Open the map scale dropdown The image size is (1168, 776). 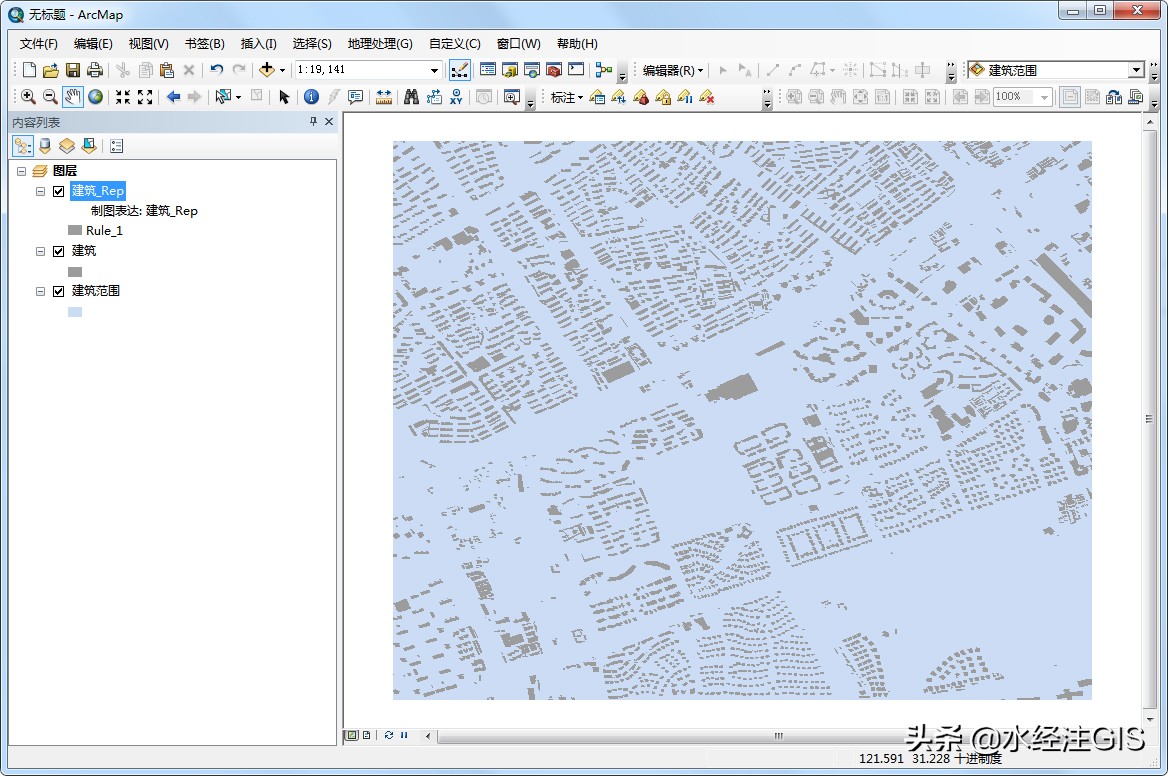coord(434,70)
